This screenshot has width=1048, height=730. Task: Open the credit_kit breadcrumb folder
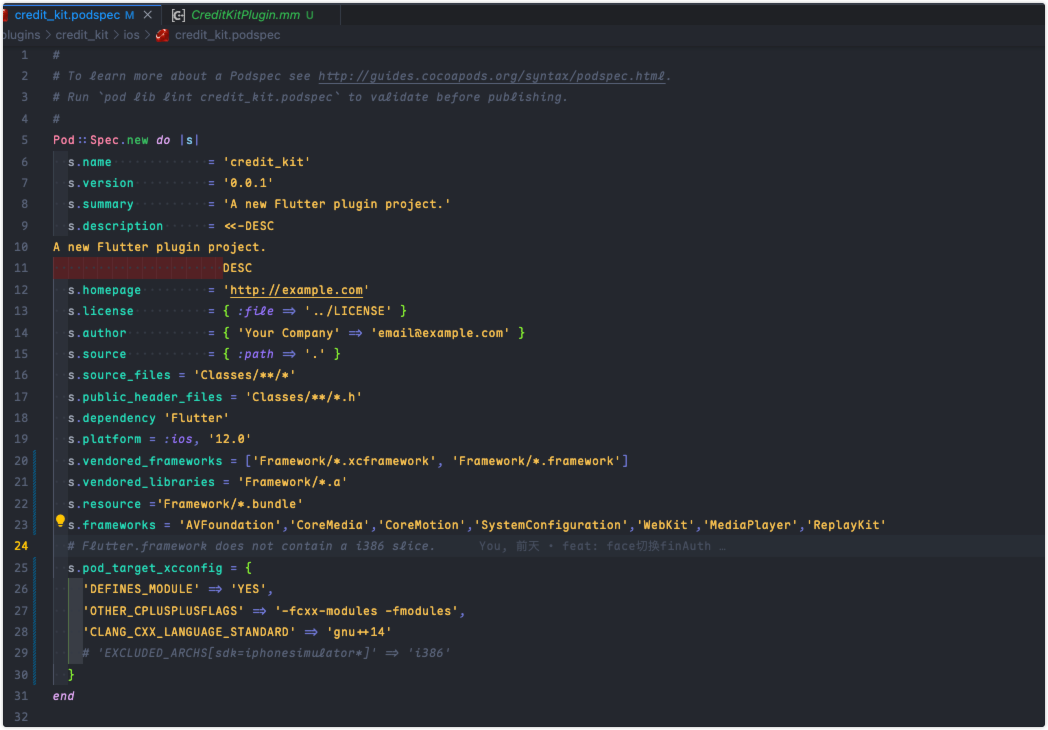pos(82,35)
